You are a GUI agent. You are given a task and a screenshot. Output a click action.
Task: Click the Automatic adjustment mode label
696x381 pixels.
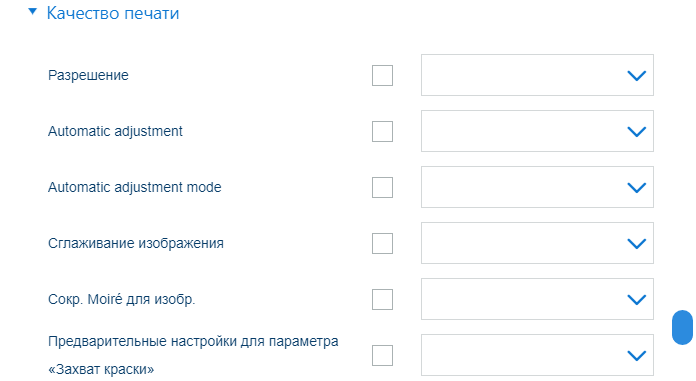coord(134,187)
